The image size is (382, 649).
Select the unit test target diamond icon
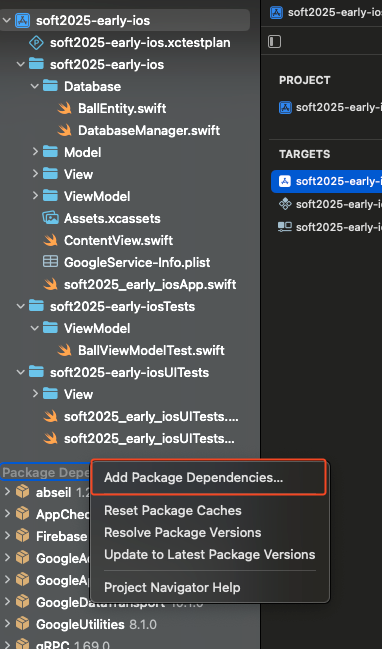pyautogui.click(x=285, y=204)
